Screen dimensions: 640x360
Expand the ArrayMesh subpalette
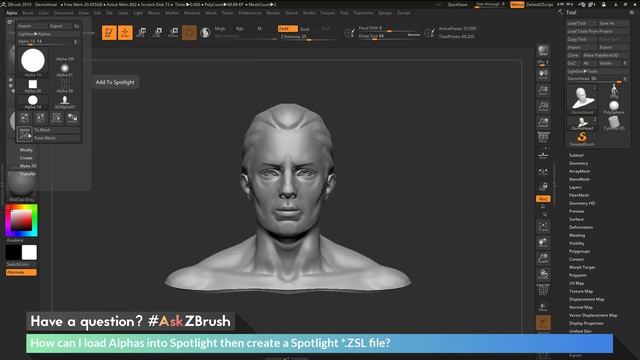pyautogui.click(x=579, y=171)
